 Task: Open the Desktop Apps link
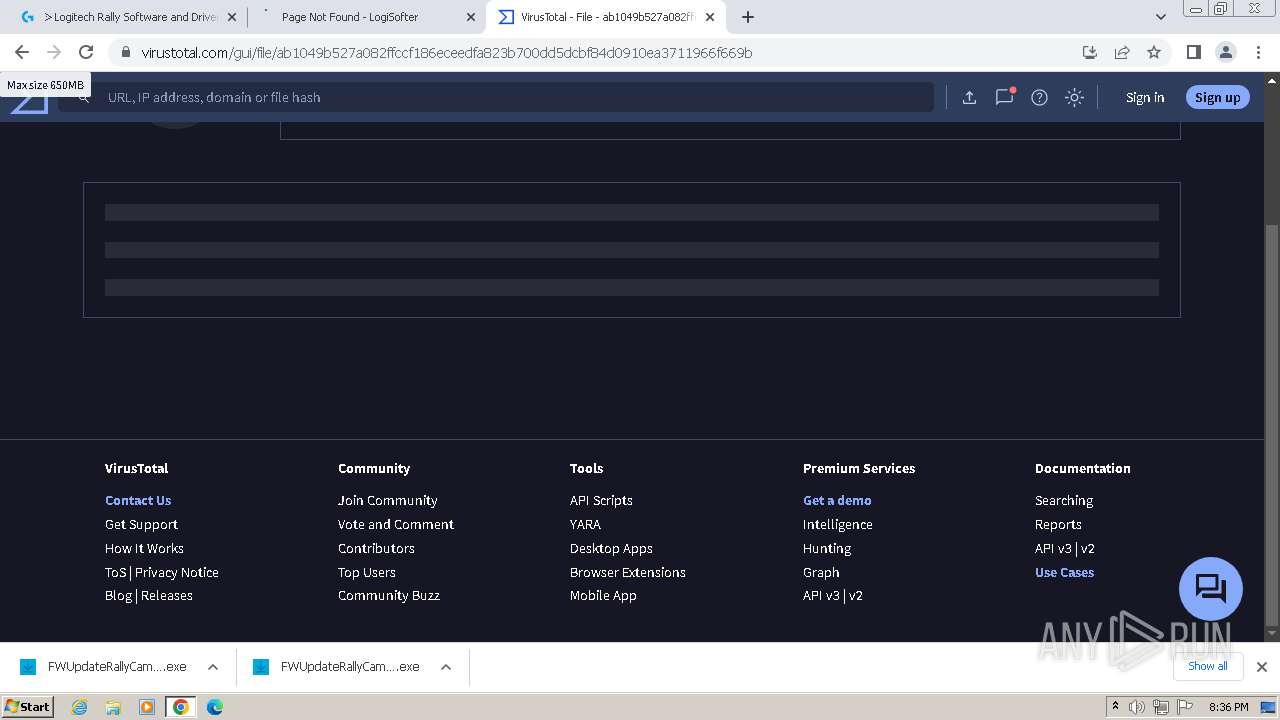pyautogui.click(x=611, y=548)
